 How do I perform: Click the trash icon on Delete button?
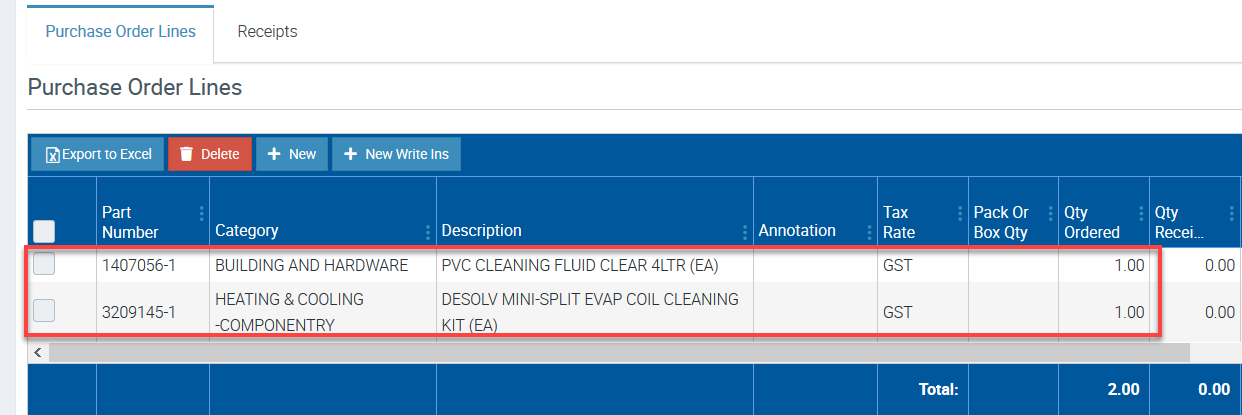pyautogui.click(x=186, y=154)
